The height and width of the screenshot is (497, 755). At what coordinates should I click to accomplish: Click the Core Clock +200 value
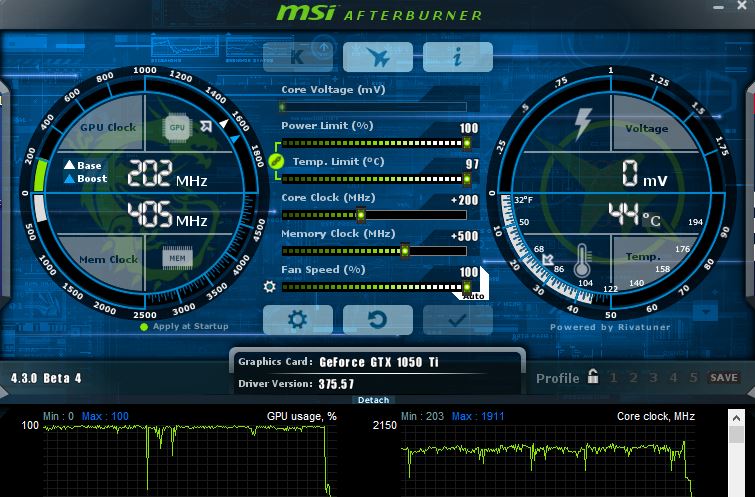tap(464, 200)
